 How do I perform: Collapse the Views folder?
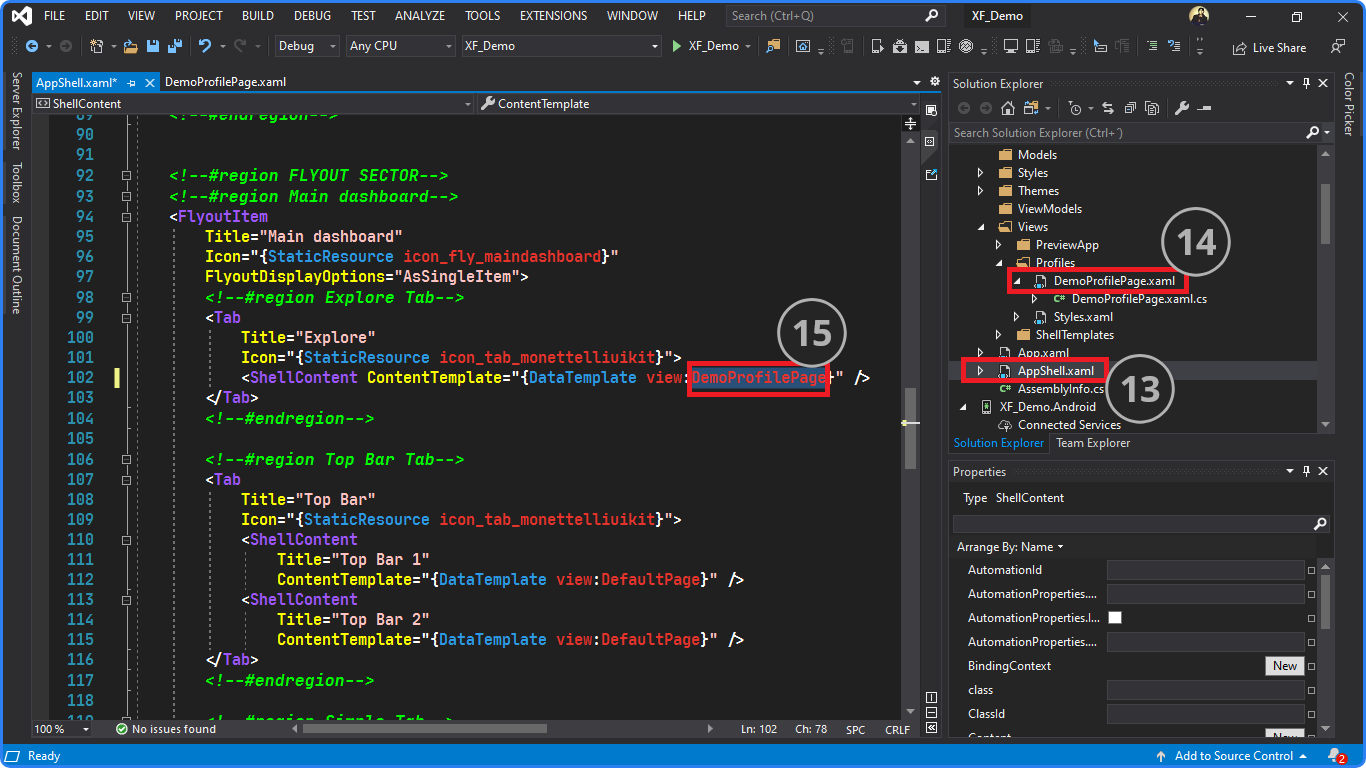(x=980, y=227)
